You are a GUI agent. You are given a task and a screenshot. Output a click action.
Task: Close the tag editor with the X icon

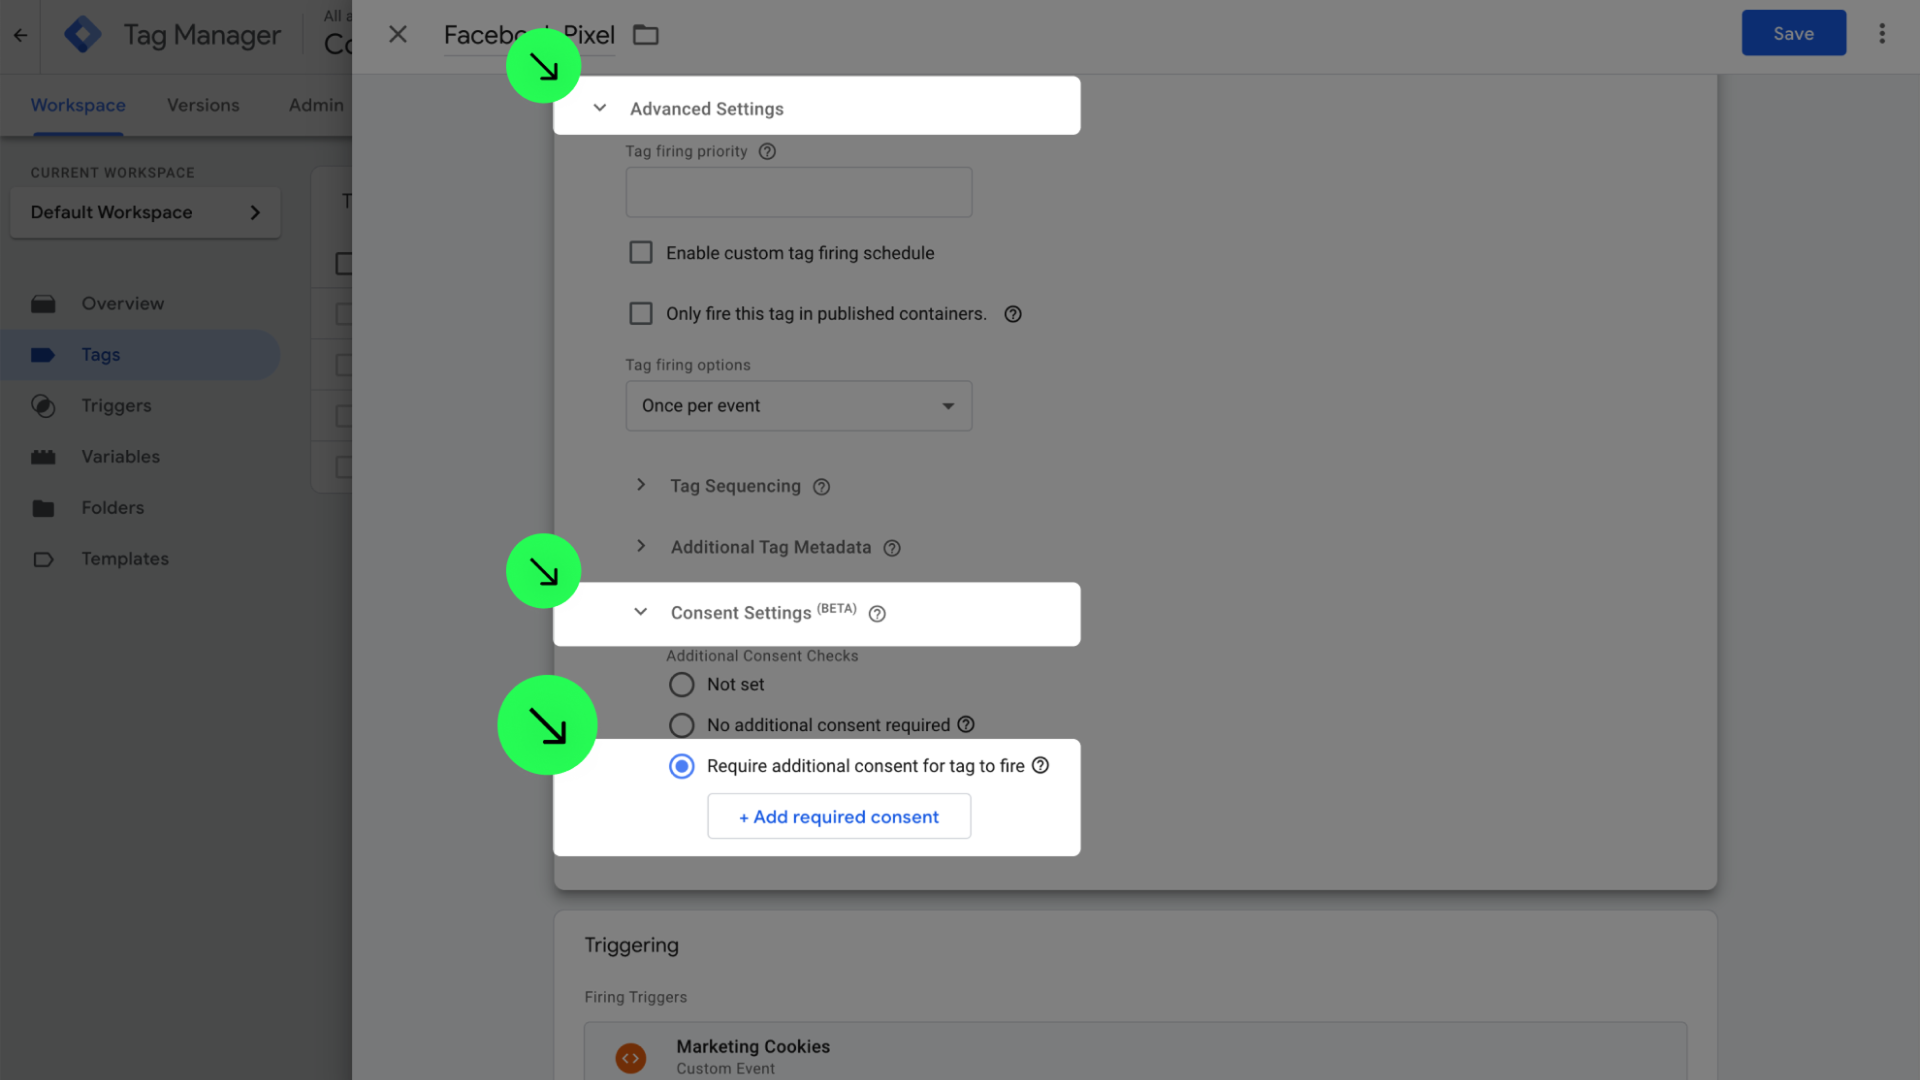[x=398, y=35]
